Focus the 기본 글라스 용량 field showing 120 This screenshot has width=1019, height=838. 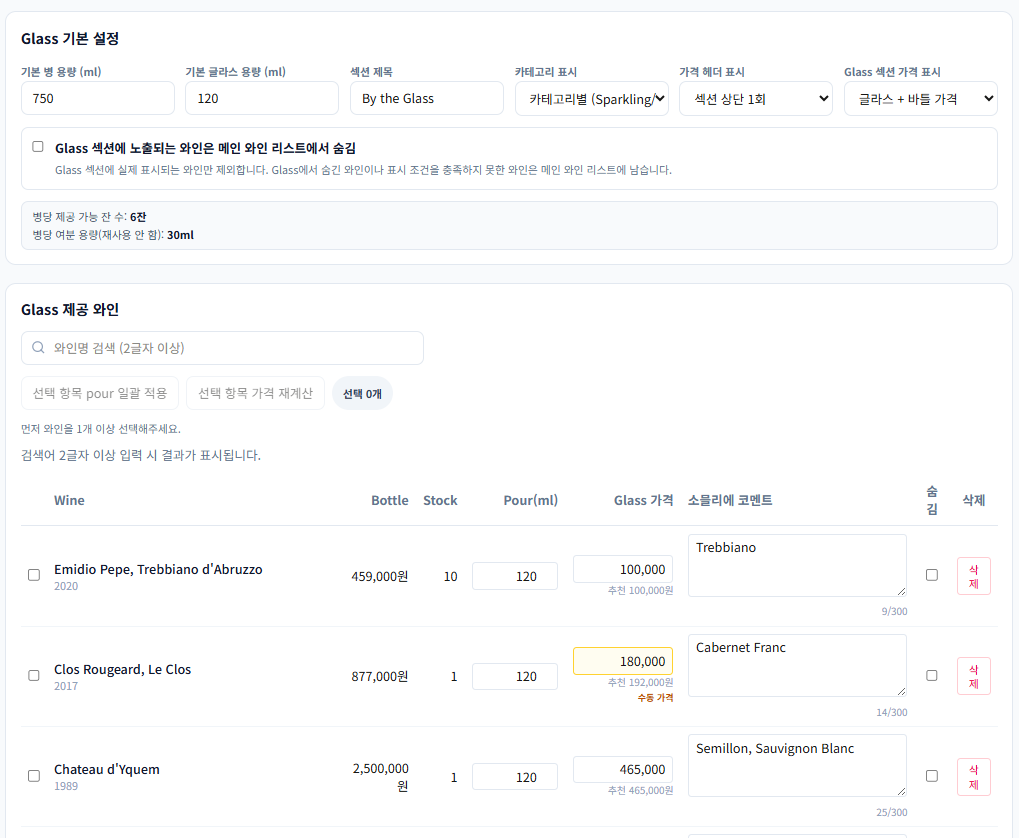pyautogui.click(x=262, y=98)
